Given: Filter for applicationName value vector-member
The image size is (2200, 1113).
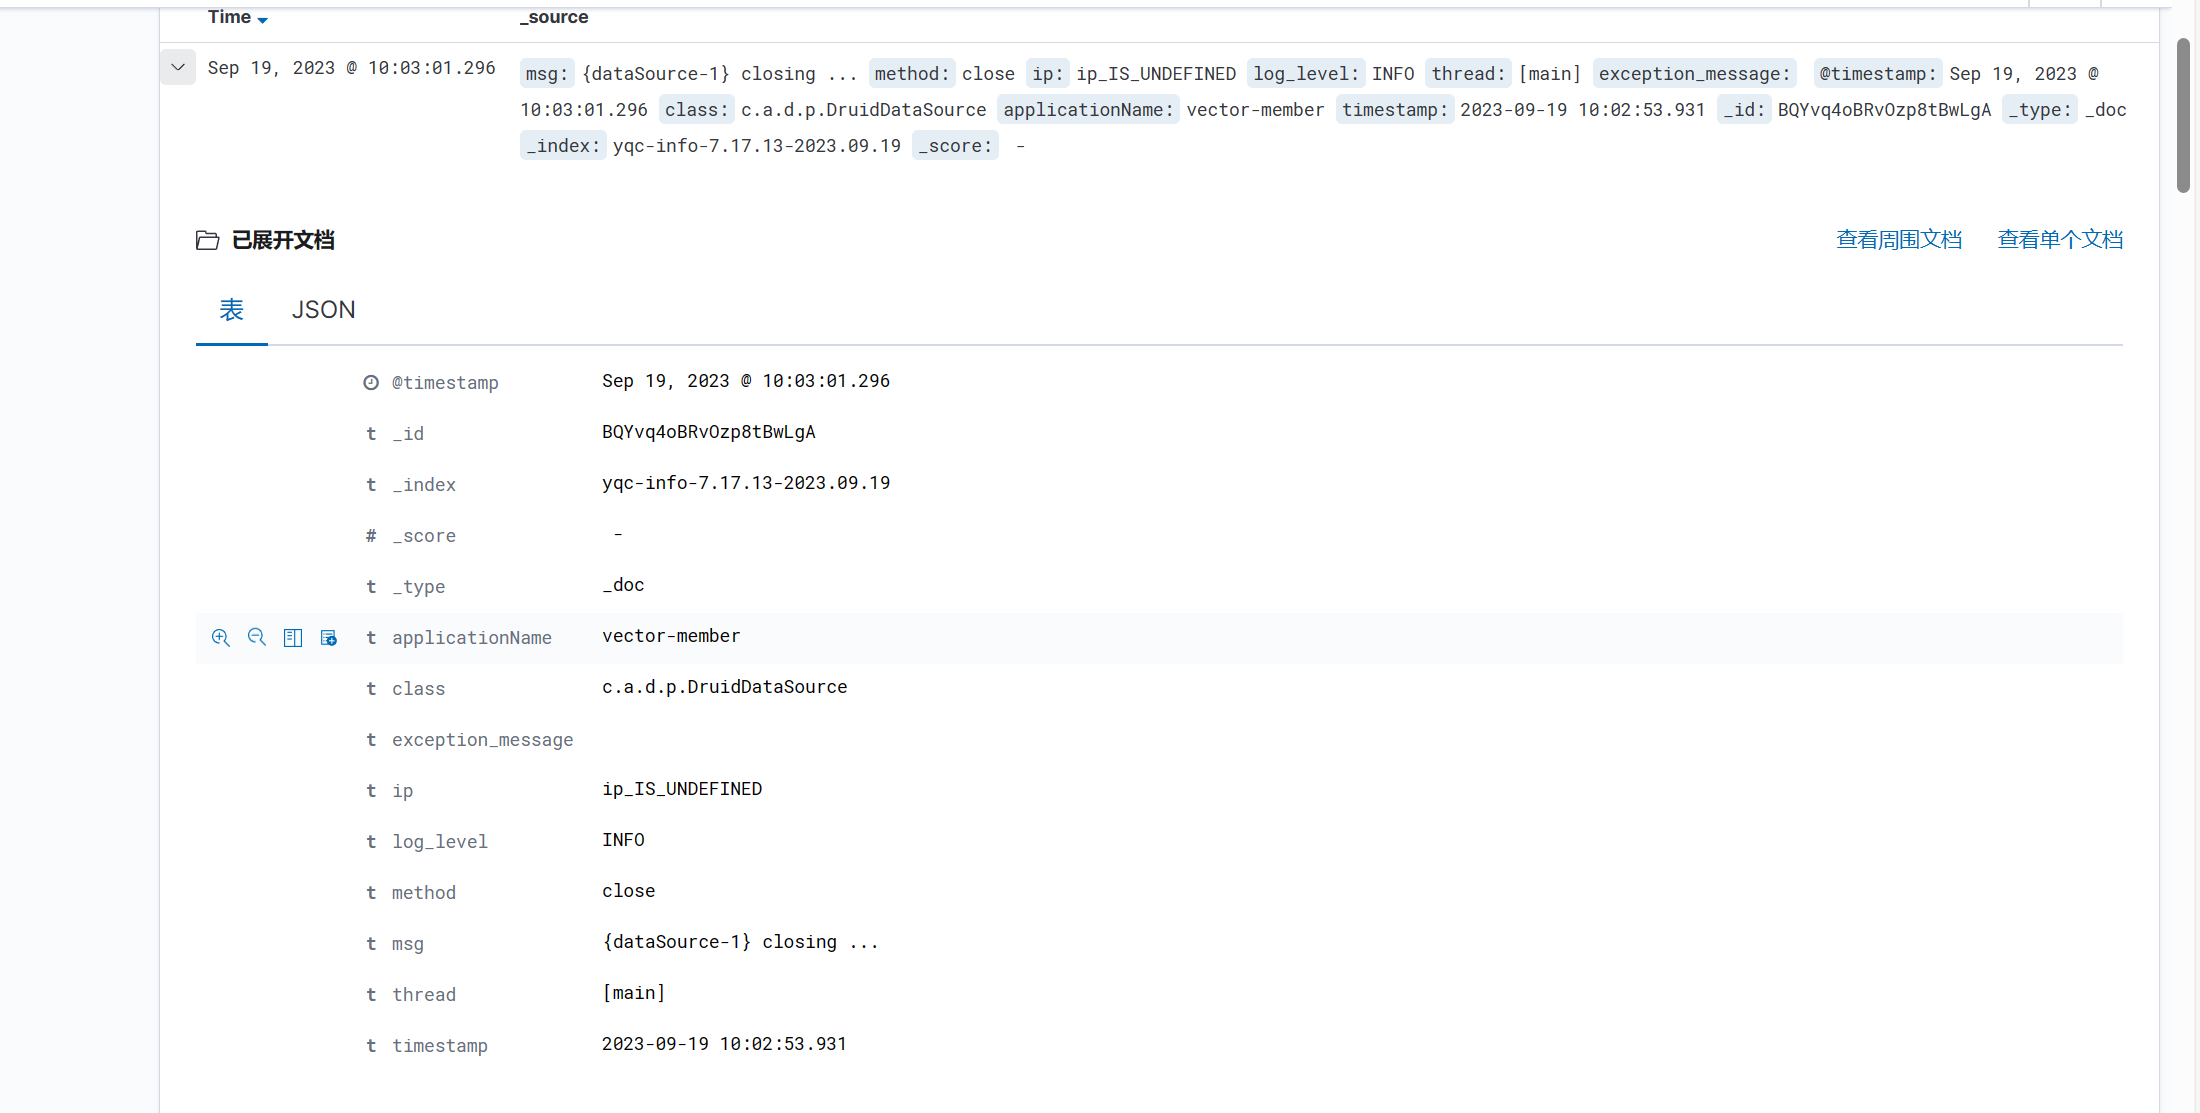Looking at the screenshot, I should click(221, 638).
